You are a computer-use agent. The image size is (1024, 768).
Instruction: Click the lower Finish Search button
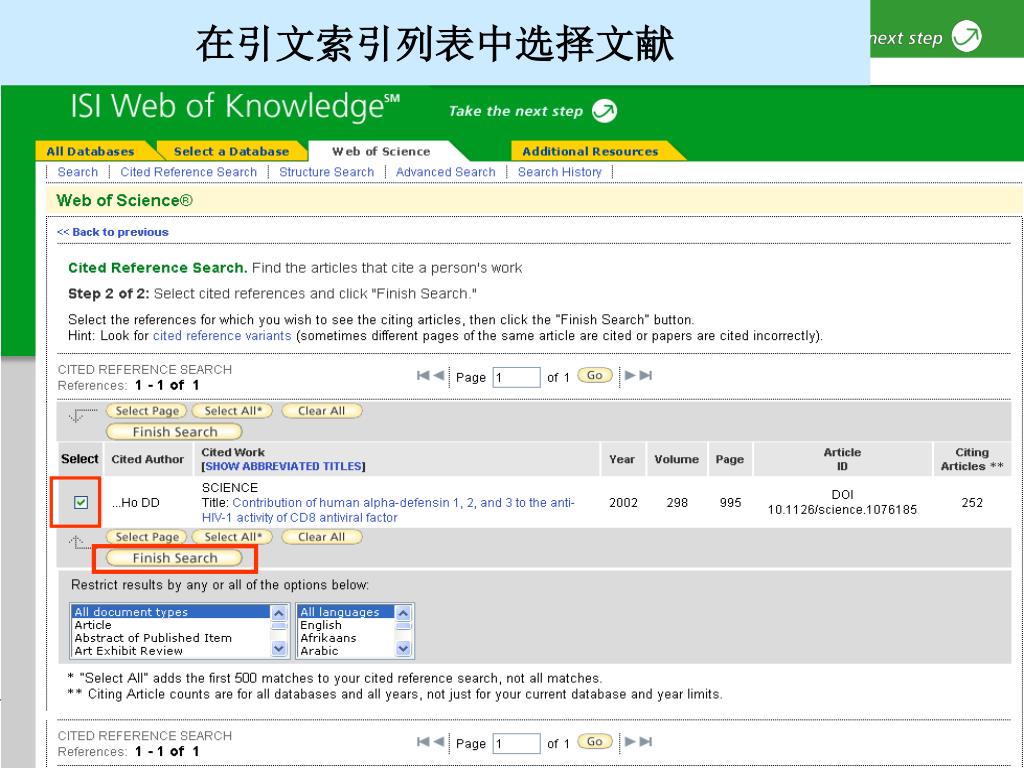click(174, 558)
